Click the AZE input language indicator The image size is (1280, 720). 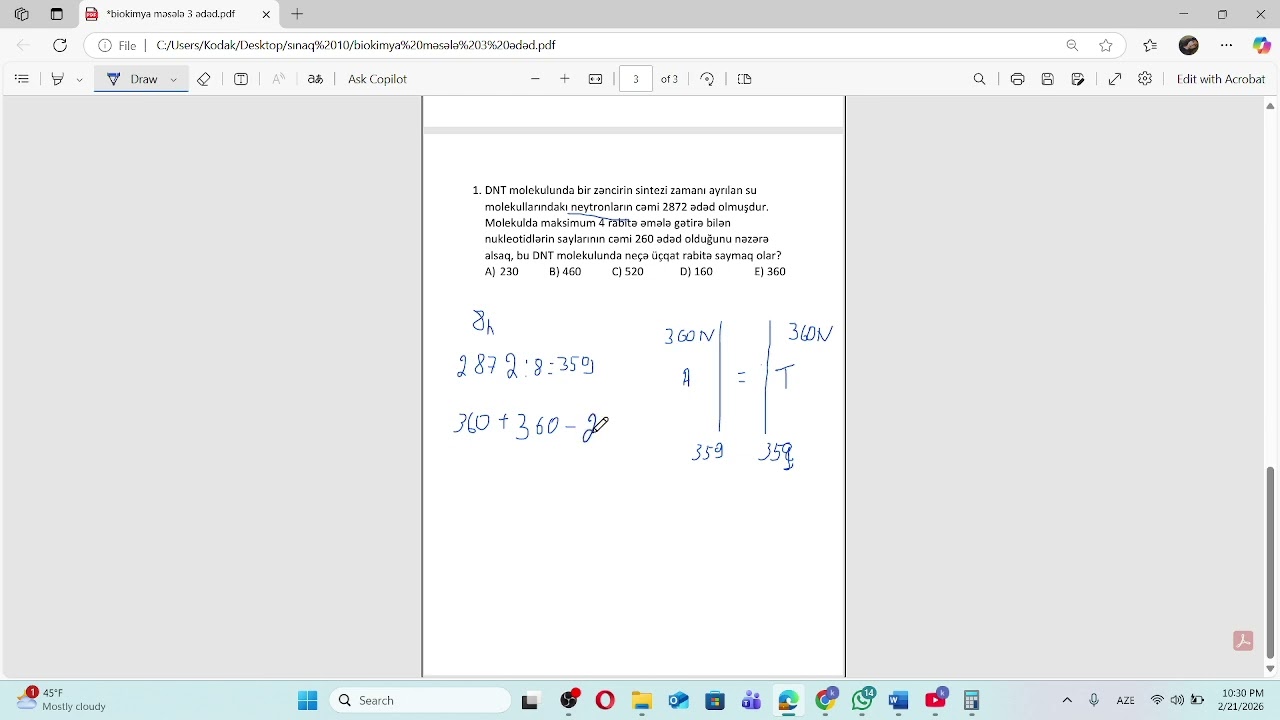click(x=1125, y=700)
